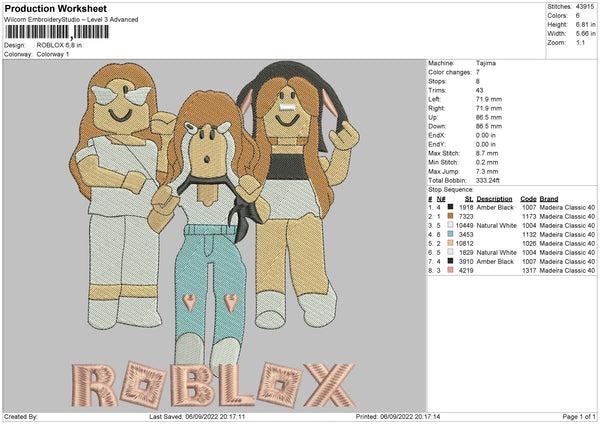
Task: Pick the white swatch in stop row 1829
Action: tap(450, 252)
